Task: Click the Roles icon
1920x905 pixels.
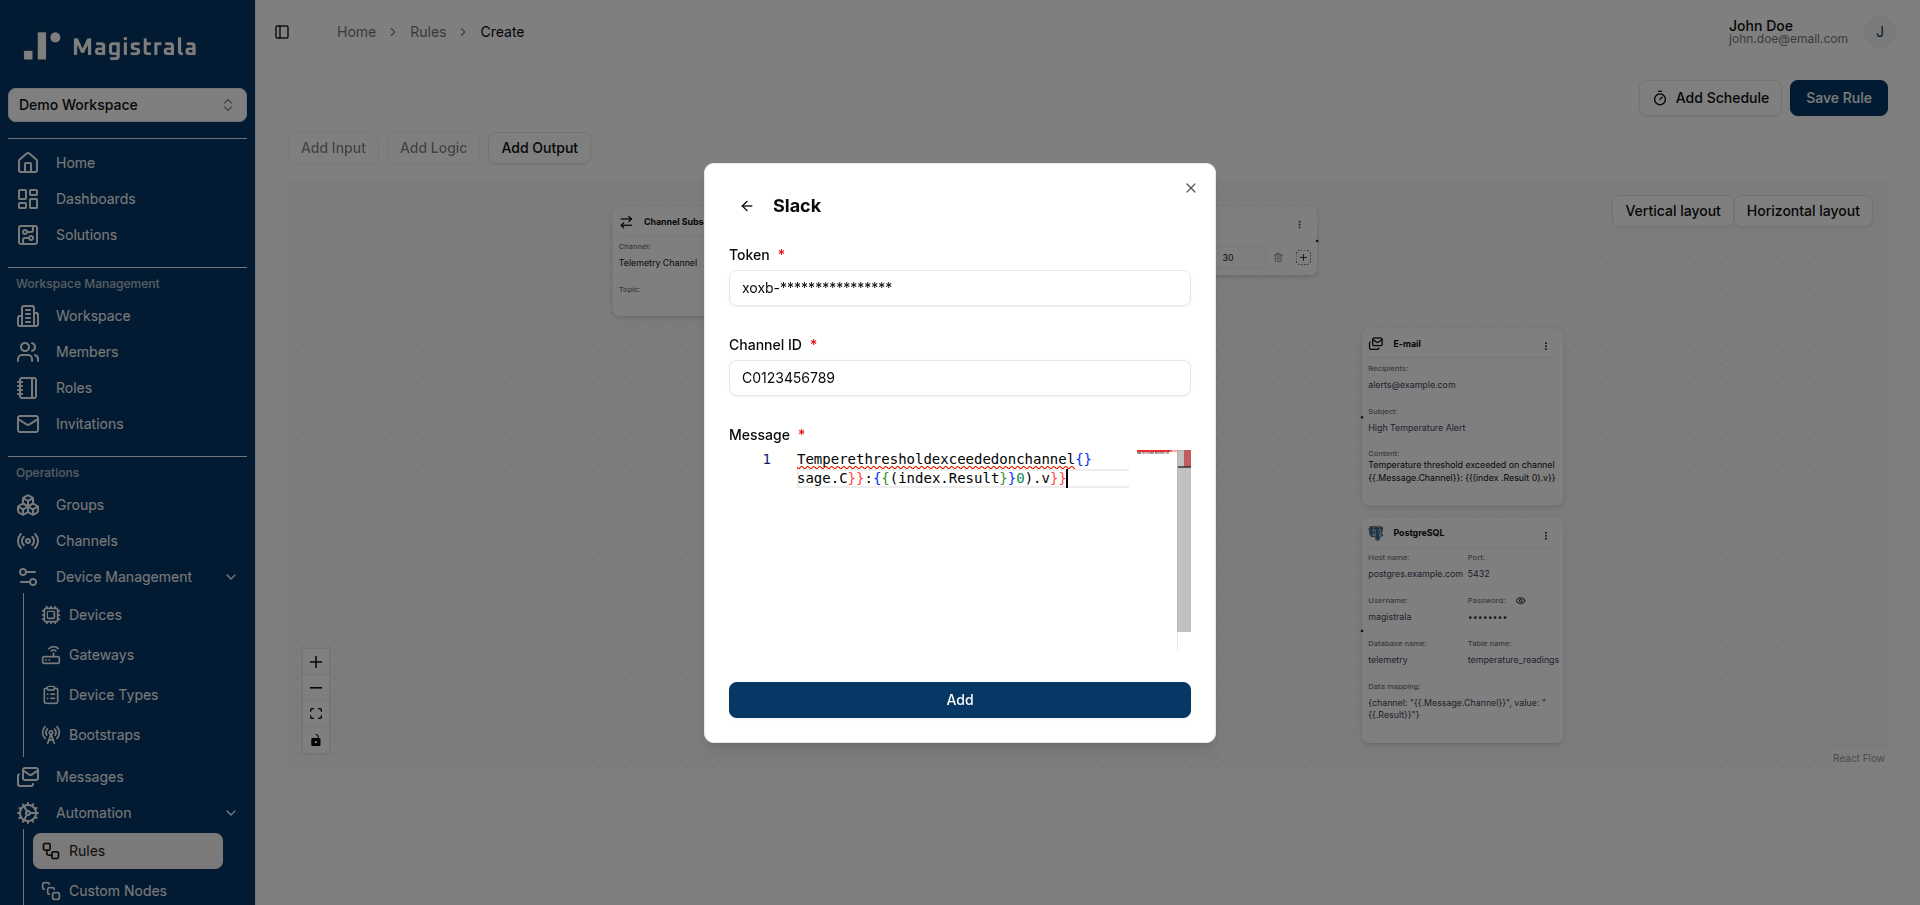Action: pos(28,388)
